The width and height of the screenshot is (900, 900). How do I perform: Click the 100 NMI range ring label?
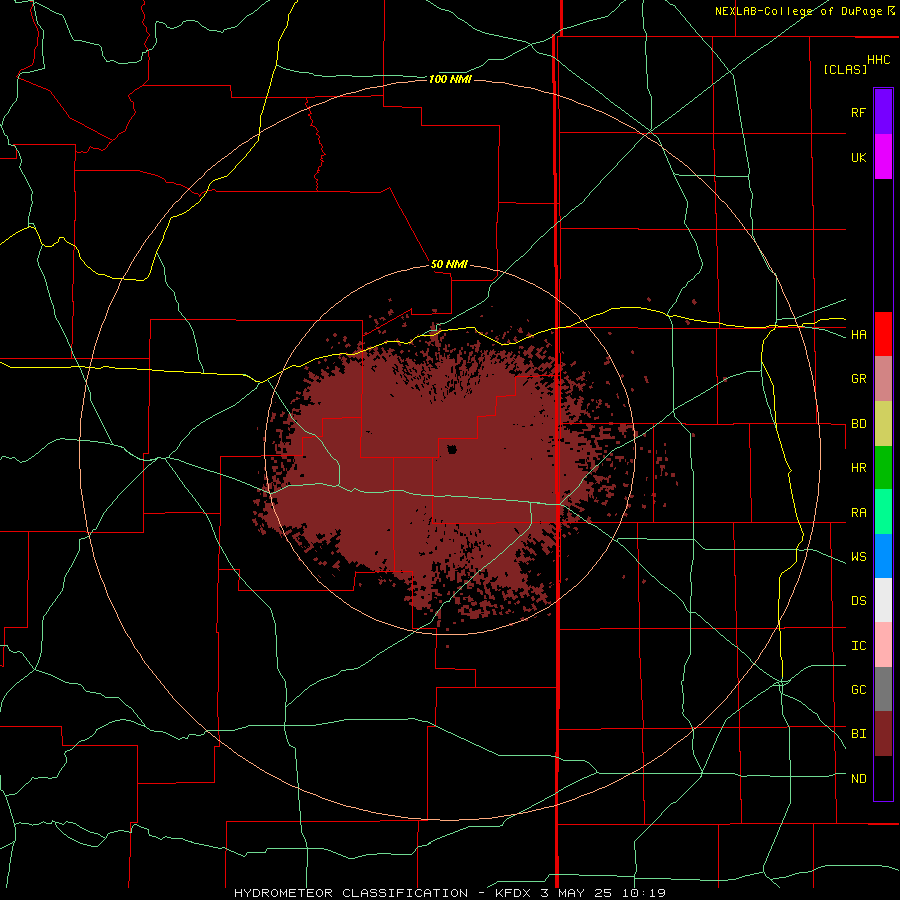point(450,79)
